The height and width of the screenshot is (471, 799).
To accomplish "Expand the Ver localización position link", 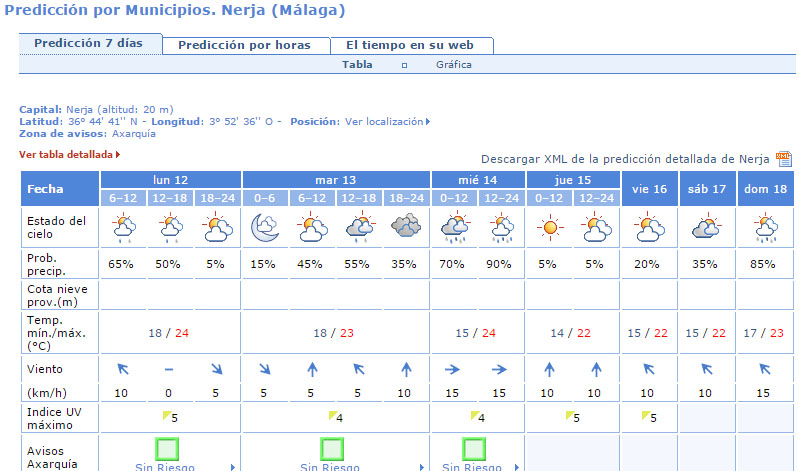I will pos(387,121).
